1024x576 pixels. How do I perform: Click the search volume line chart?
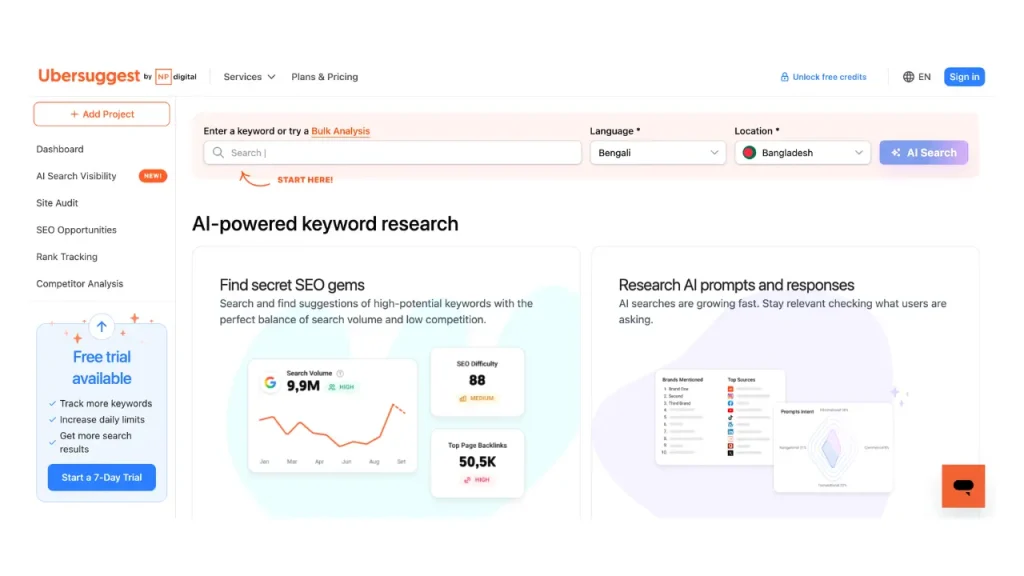(x=332, y=426)
